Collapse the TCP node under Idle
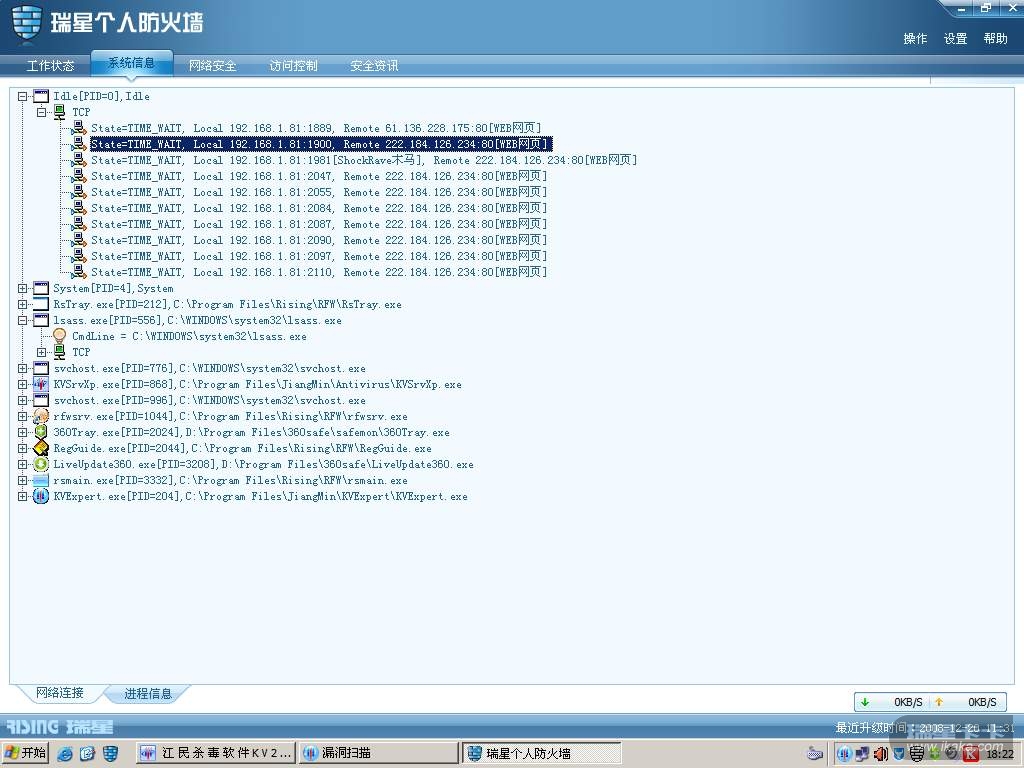The image size is (1024, 768). click(41, 112)
